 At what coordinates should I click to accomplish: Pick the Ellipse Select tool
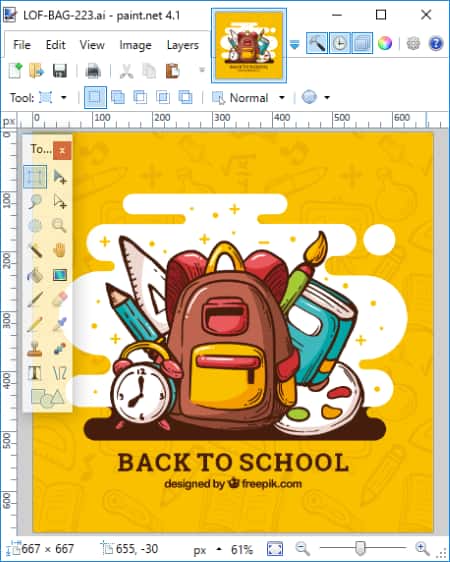pos(35,226)
